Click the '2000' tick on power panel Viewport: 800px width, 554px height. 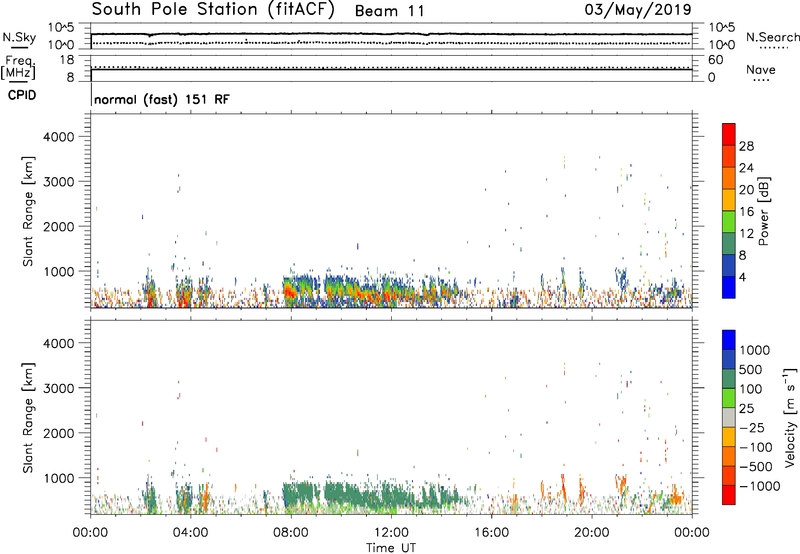(x=59, y=226)
